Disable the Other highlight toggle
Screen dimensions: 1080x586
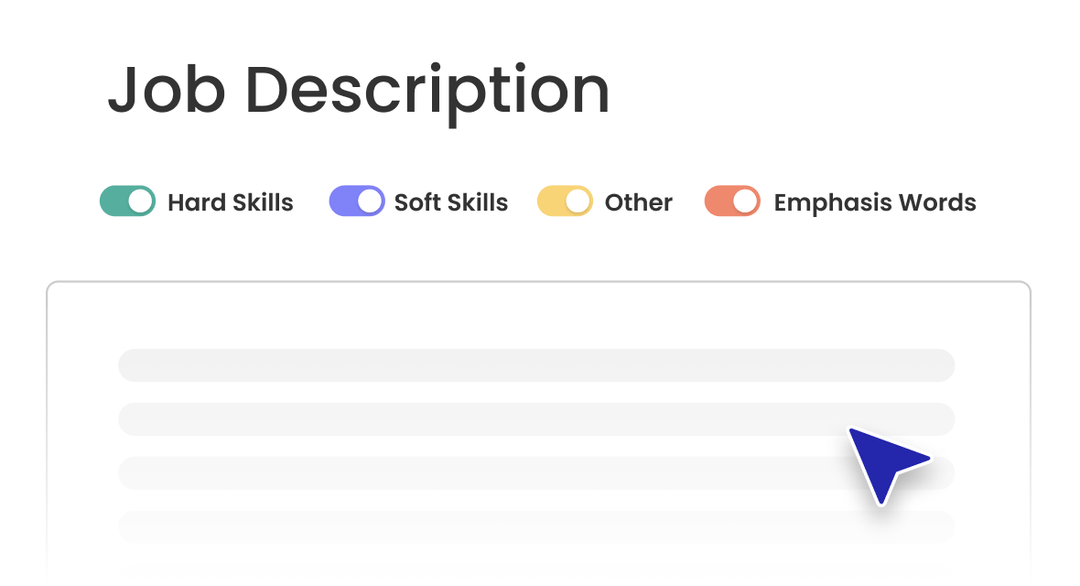point(564,201)
